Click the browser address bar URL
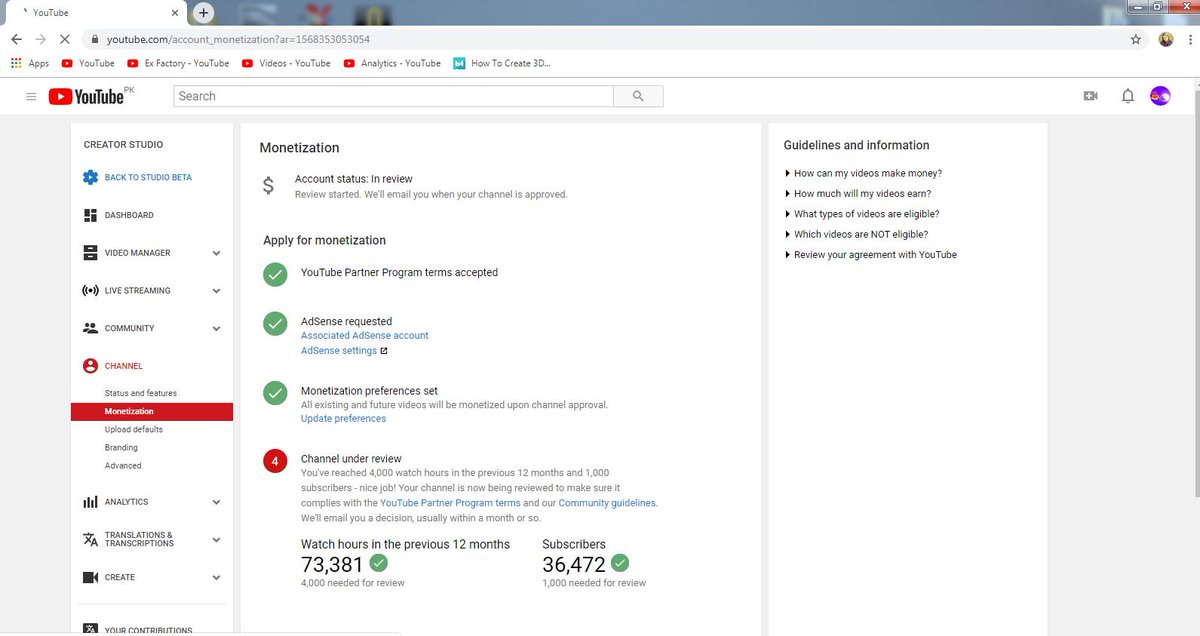This screenshot has width=1200, height=636. [x=239, y=39]
